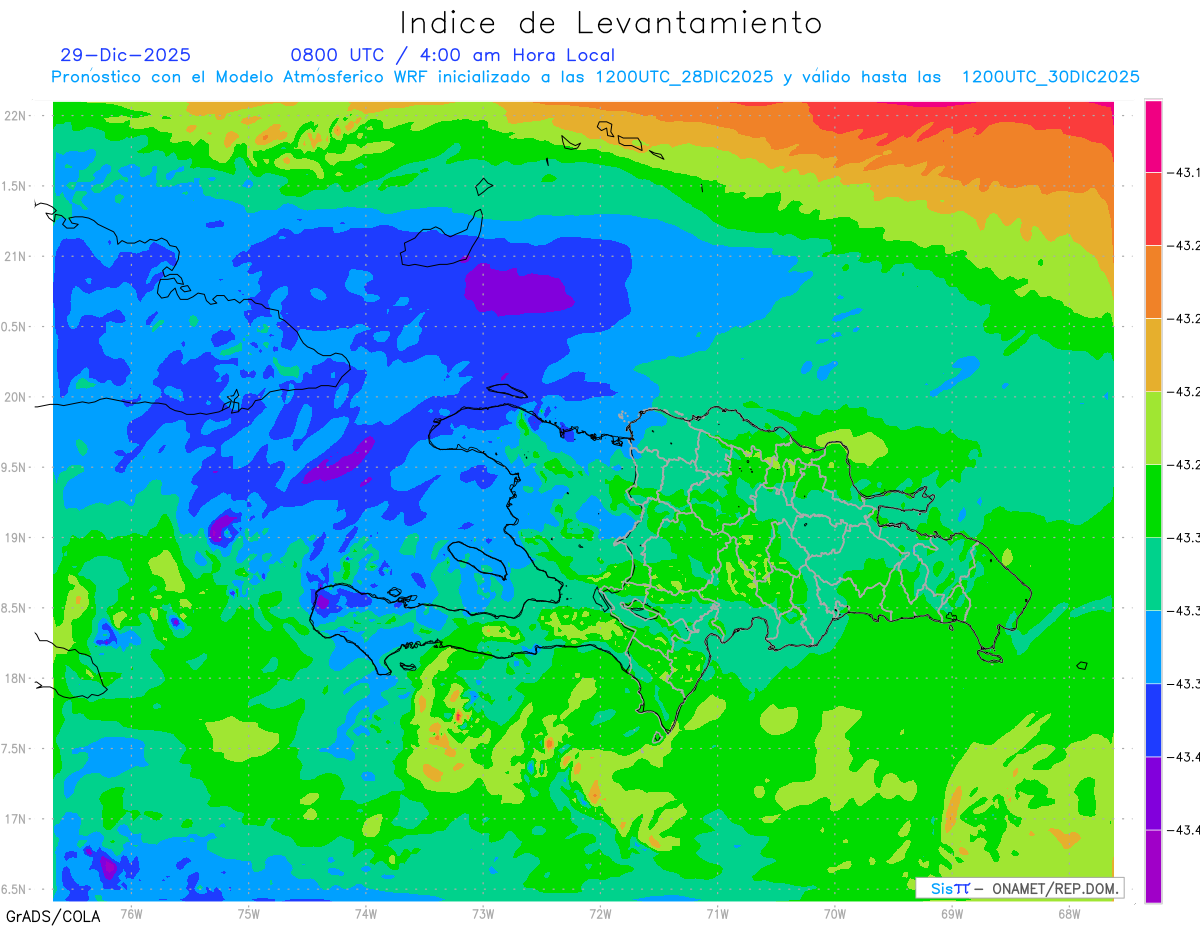The height and width of the screenshot is (927, 1200).
Task: Click the magenta colorbar segment
Action: (1153, 136)
